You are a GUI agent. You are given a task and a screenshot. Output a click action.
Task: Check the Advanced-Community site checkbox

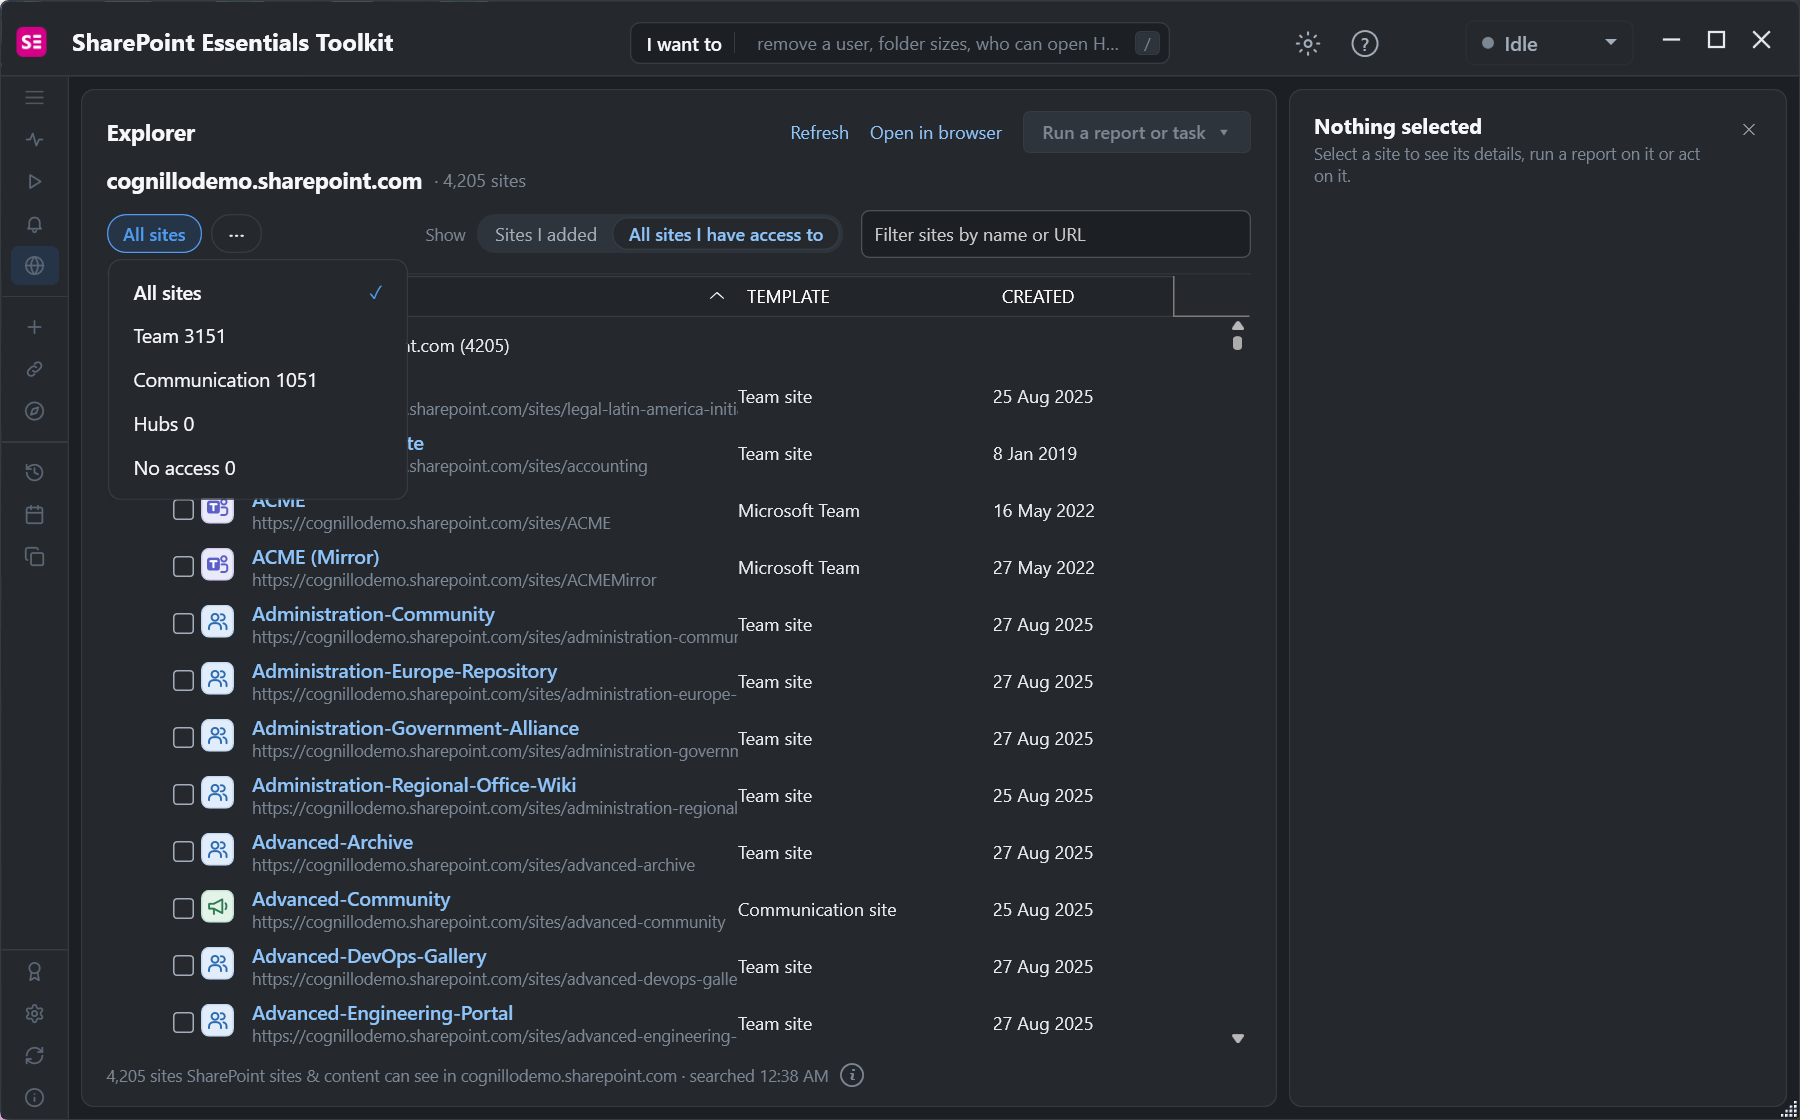click(x=183, y=909)
